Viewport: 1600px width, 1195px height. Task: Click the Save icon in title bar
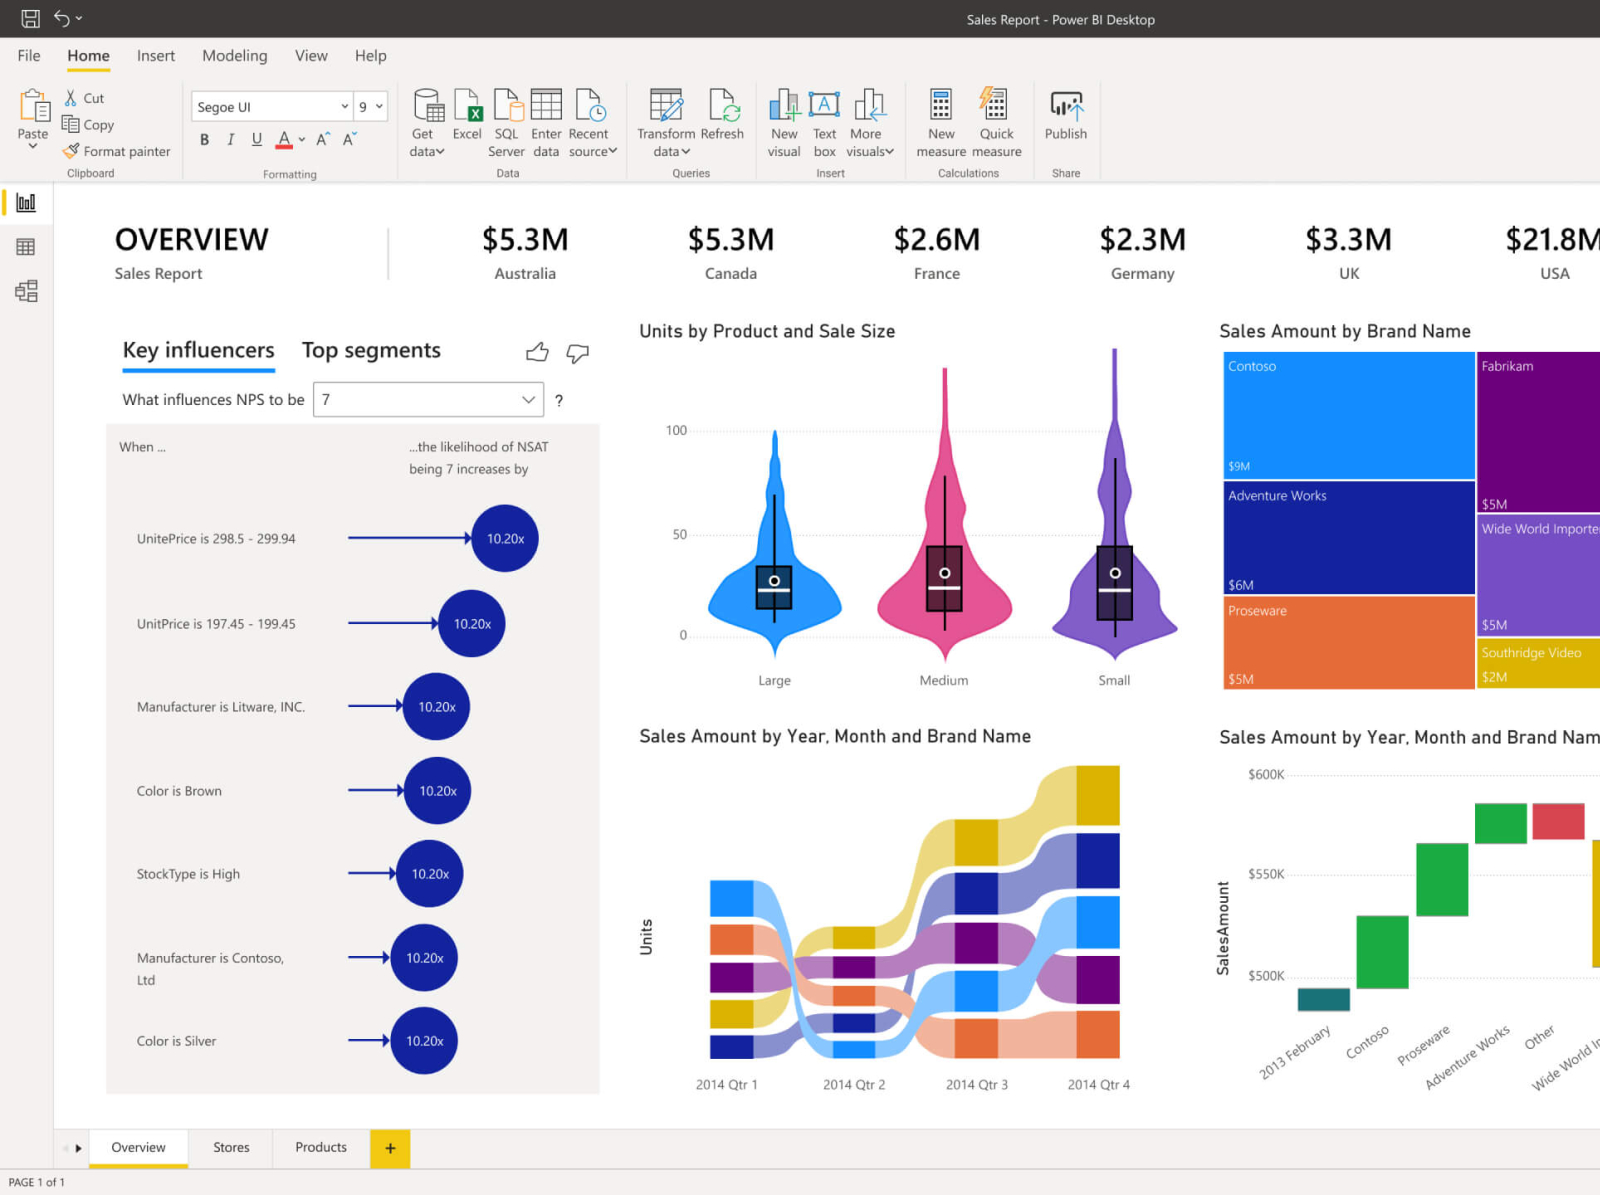pyautogui.click(x=30, y=18)
